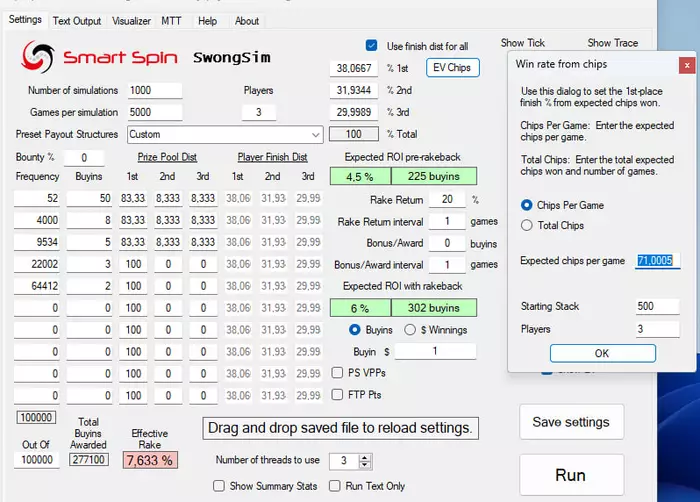Click the 302 buyins with rakeback value

point(434,308)
